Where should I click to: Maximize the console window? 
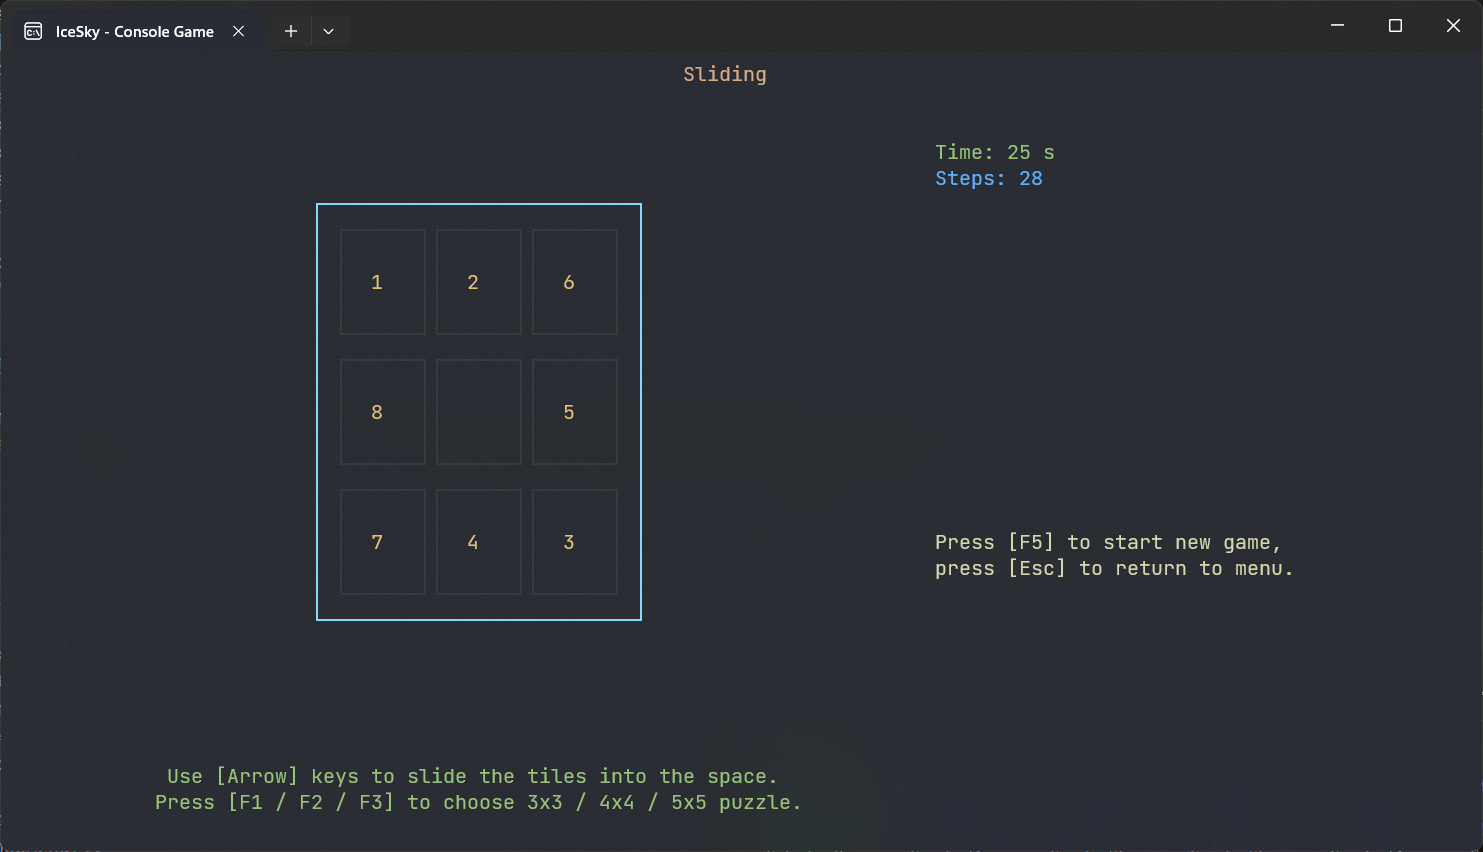click(x=1395, y=26)
